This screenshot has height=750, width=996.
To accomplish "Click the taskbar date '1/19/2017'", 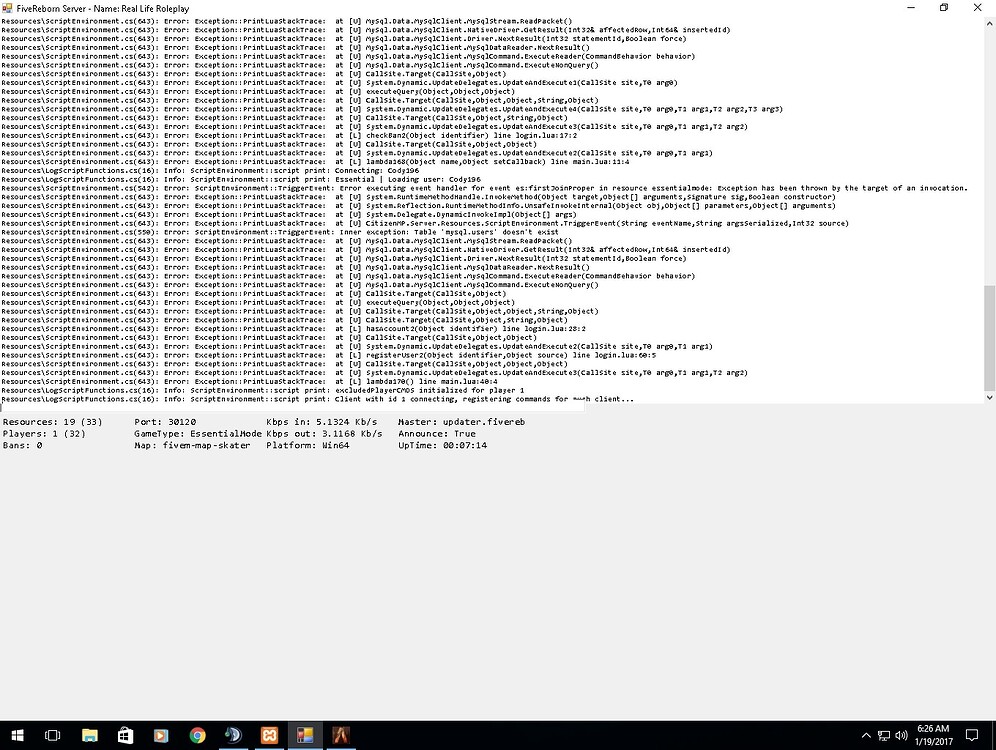I will point(934,742).
